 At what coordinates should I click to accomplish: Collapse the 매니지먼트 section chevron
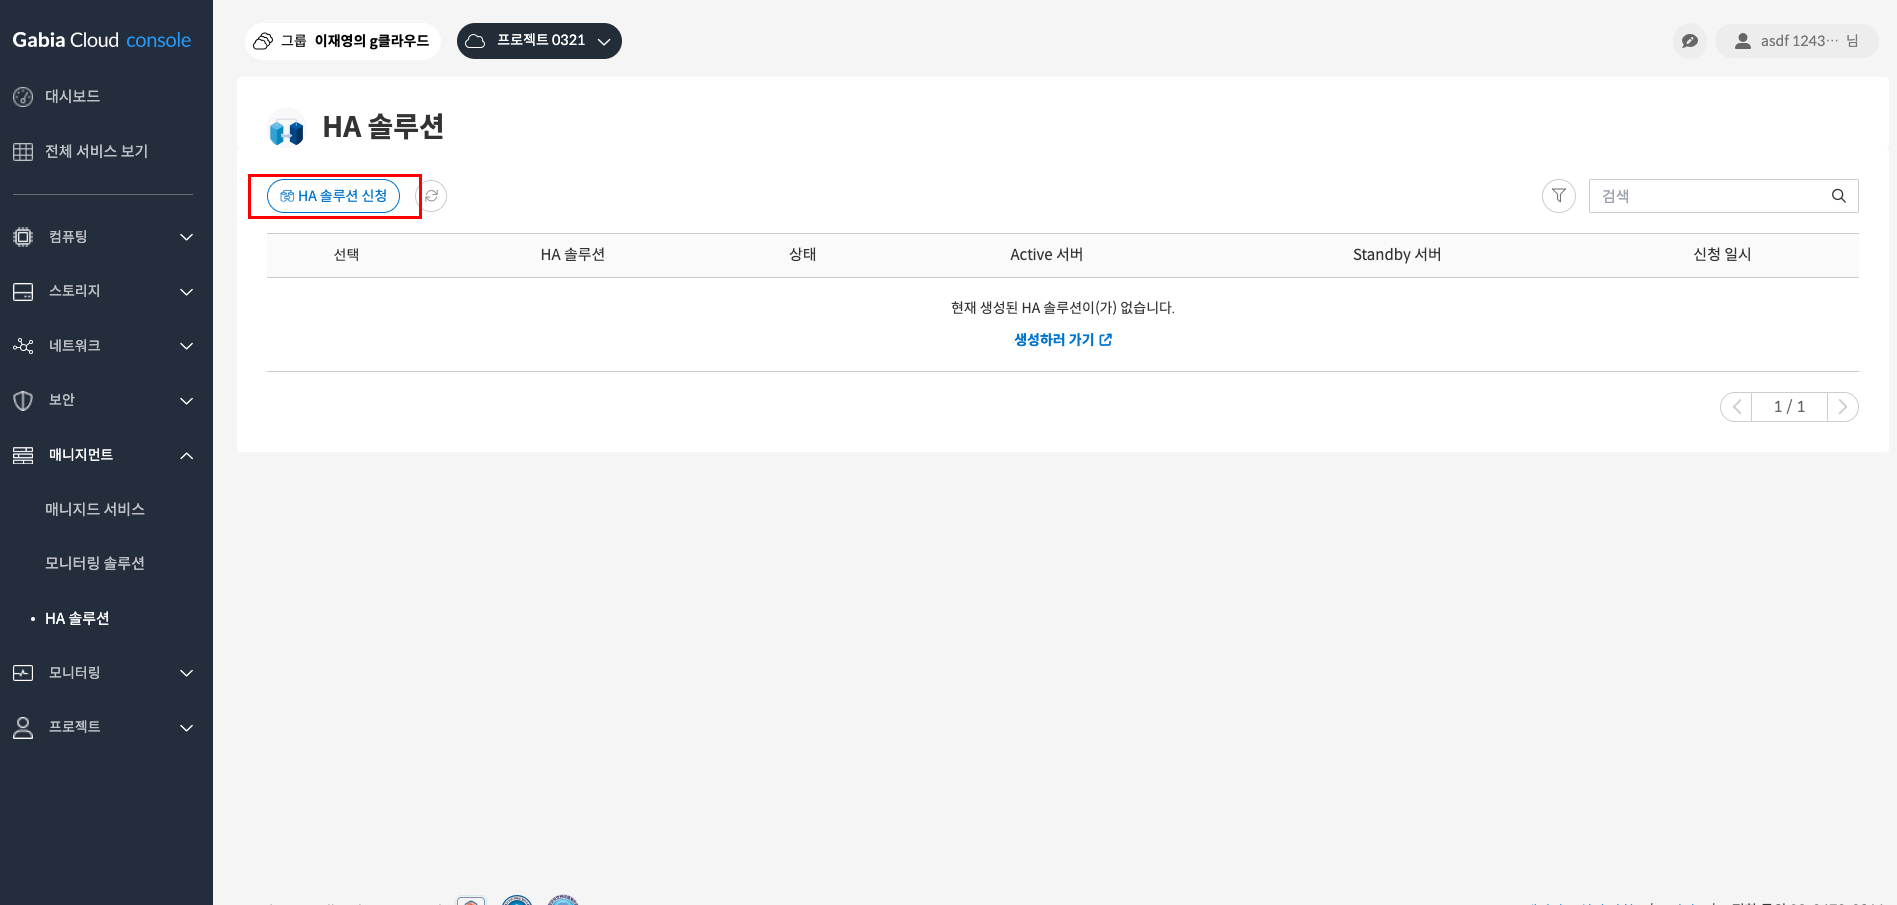(x=186, y=456)
